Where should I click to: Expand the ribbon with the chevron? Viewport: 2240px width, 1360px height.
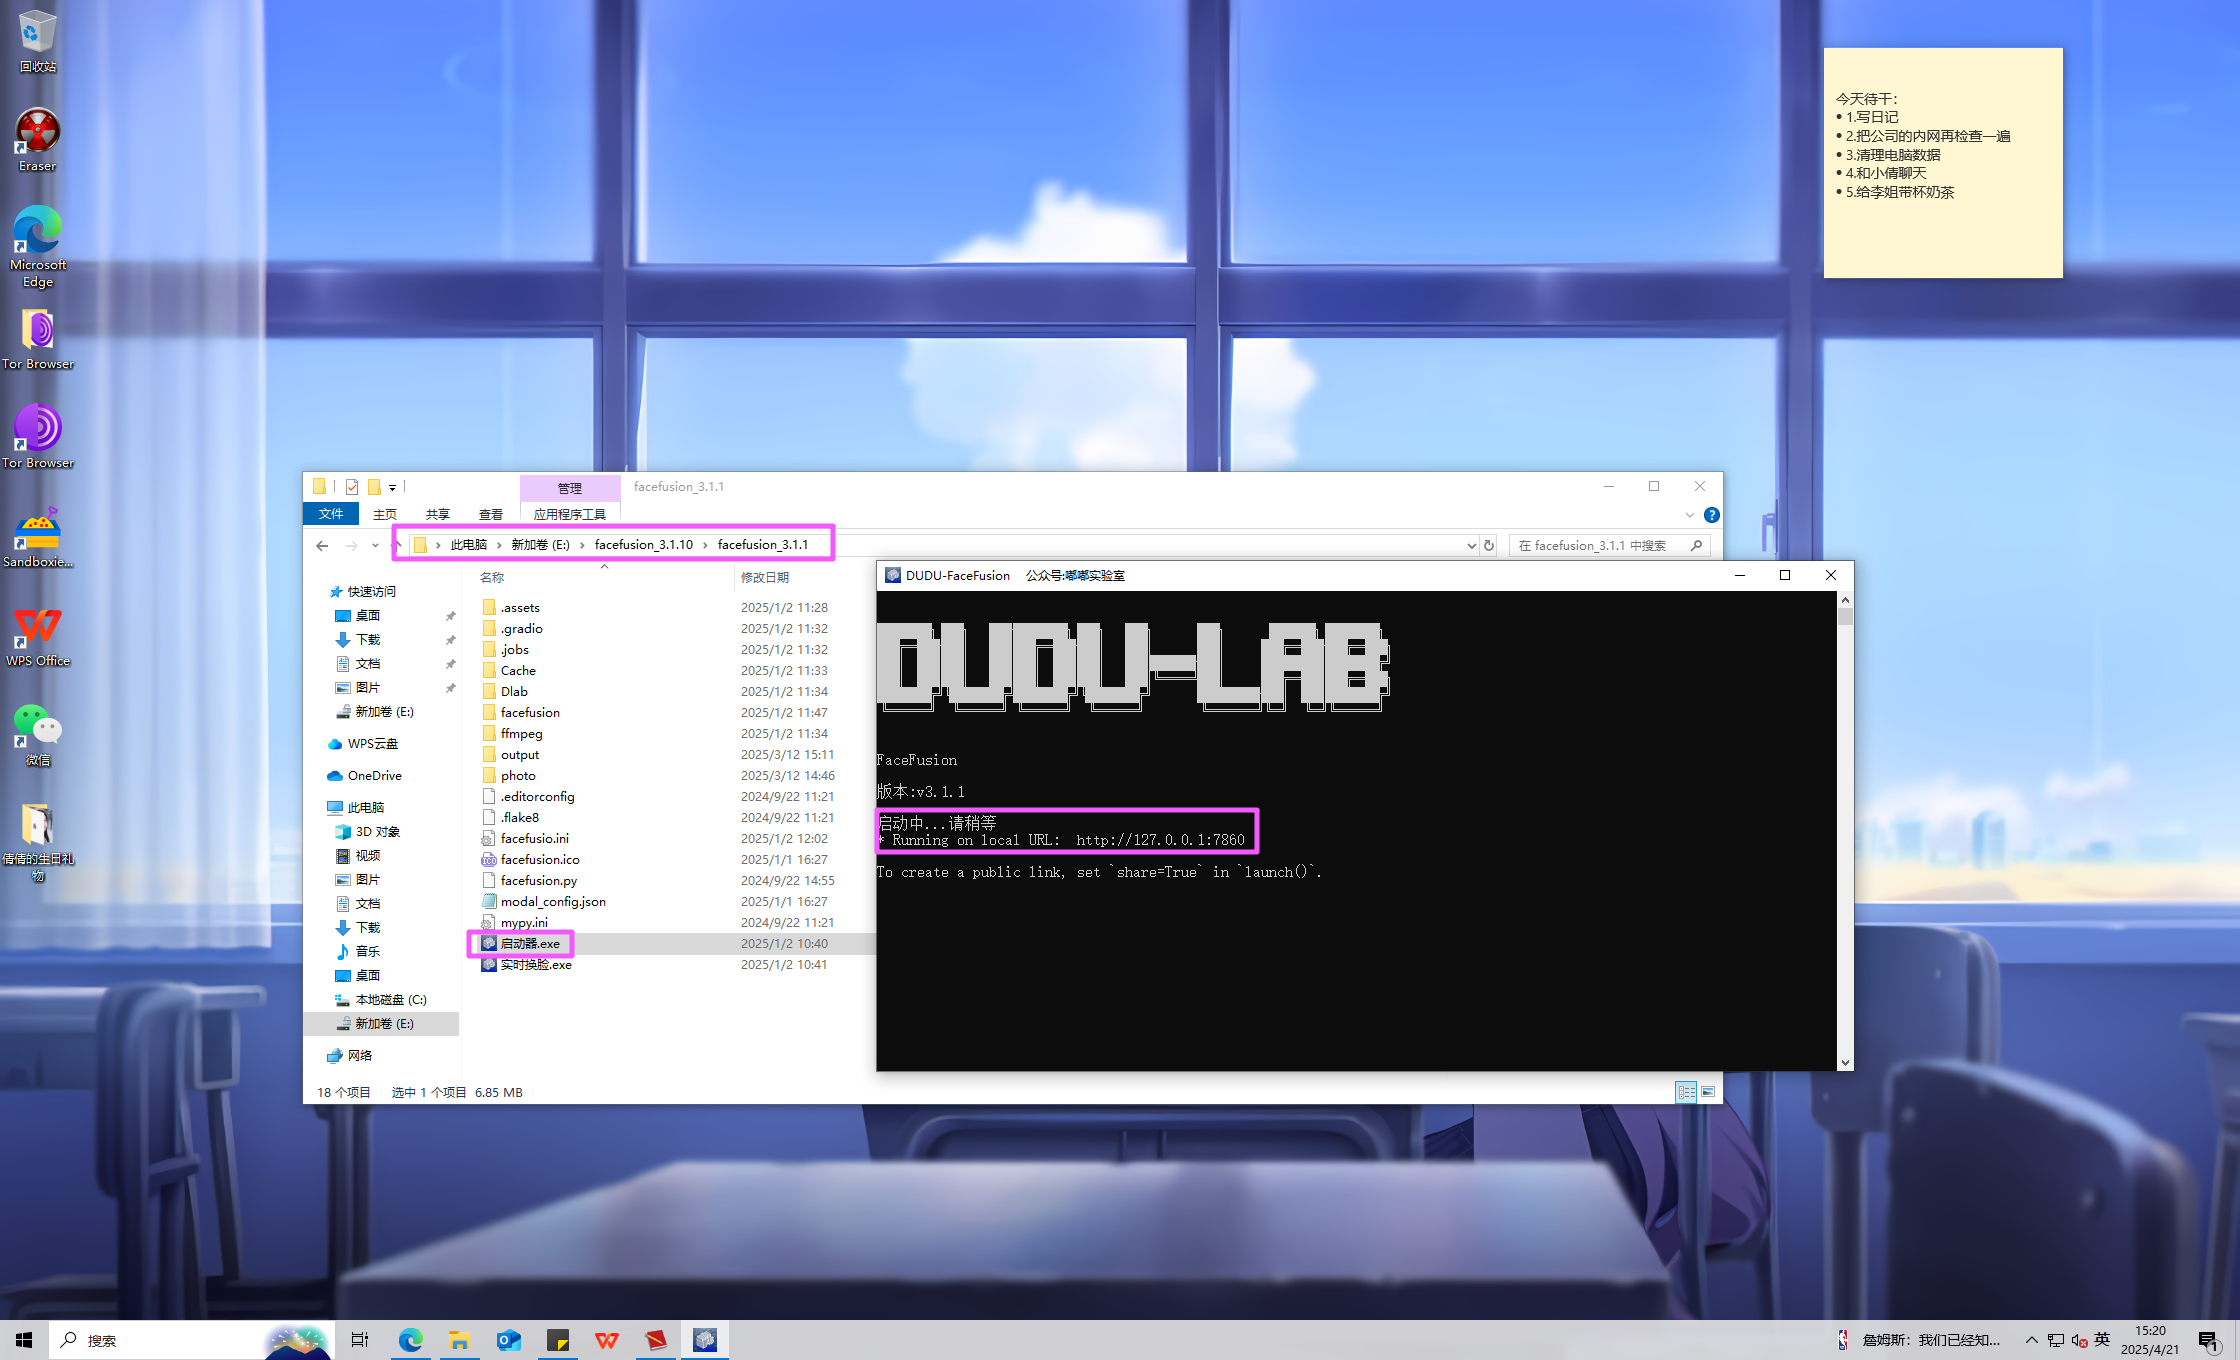1690,515
